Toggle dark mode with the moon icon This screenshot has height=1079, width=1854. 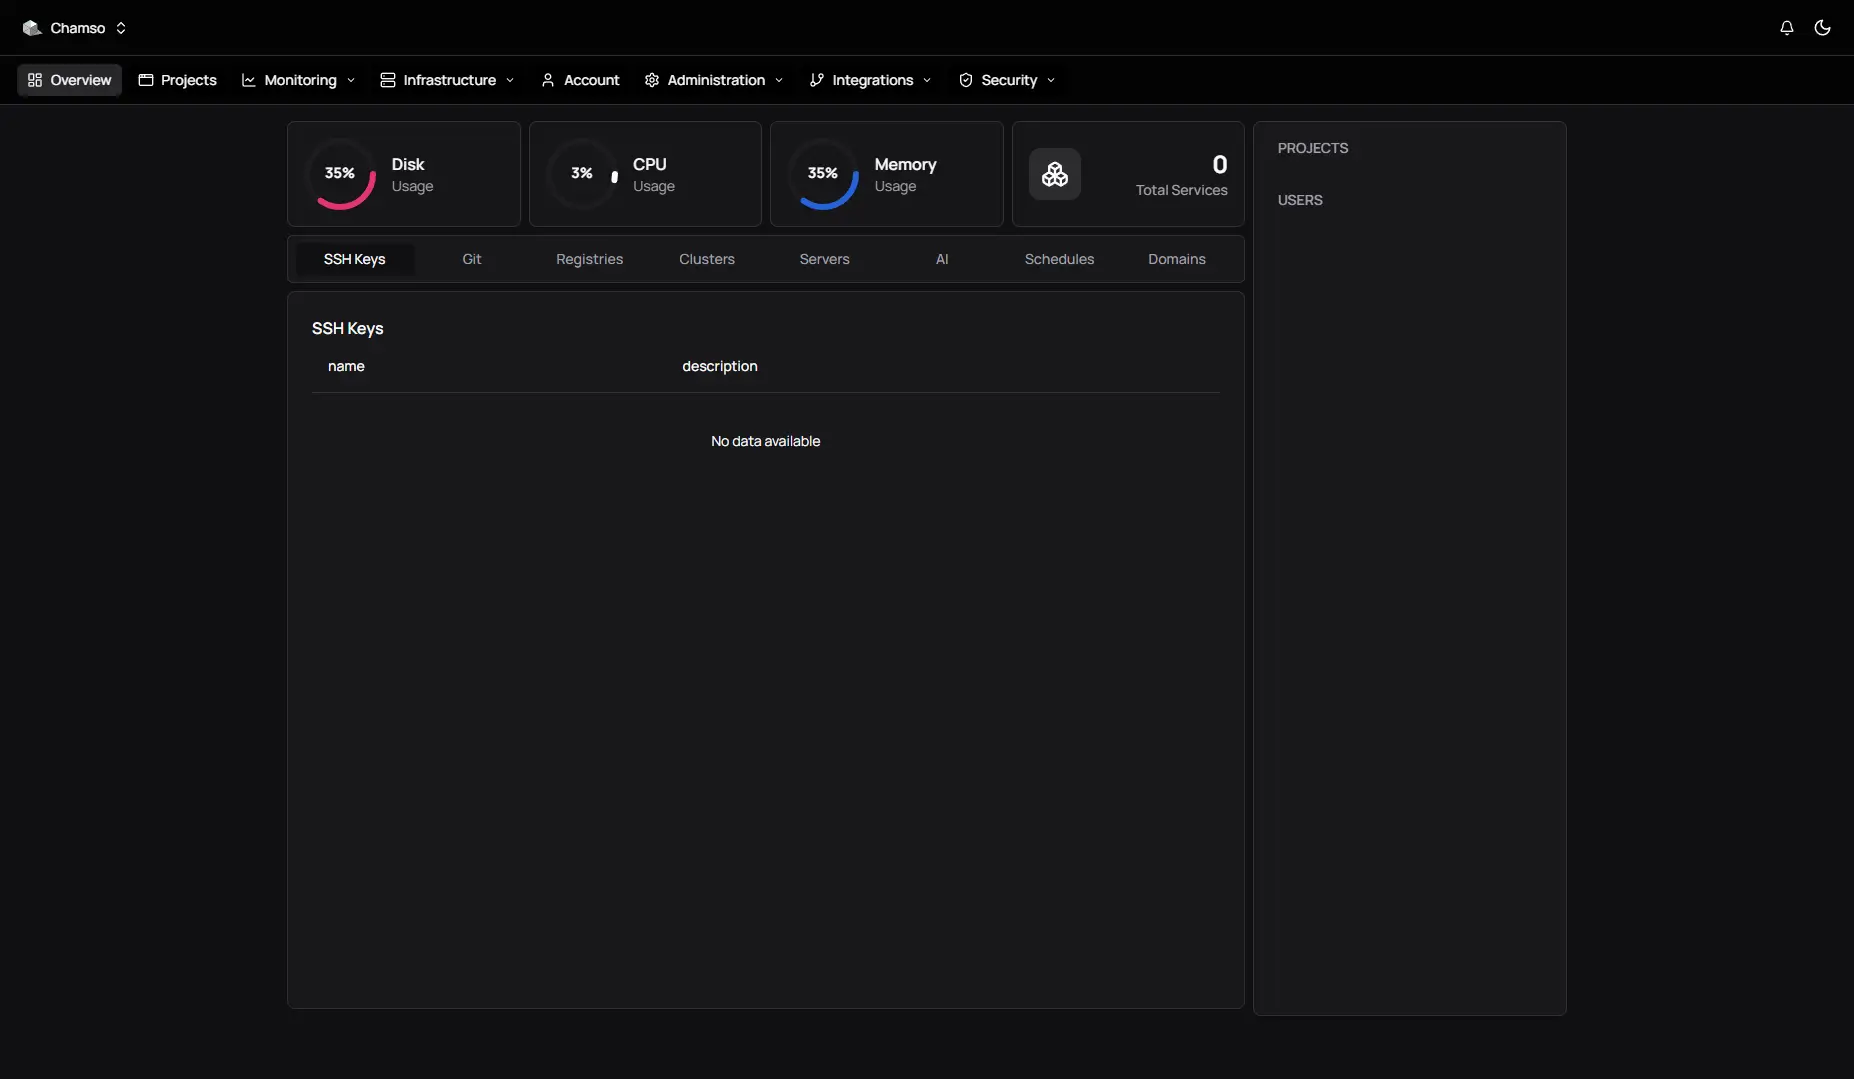point(1822,28)
